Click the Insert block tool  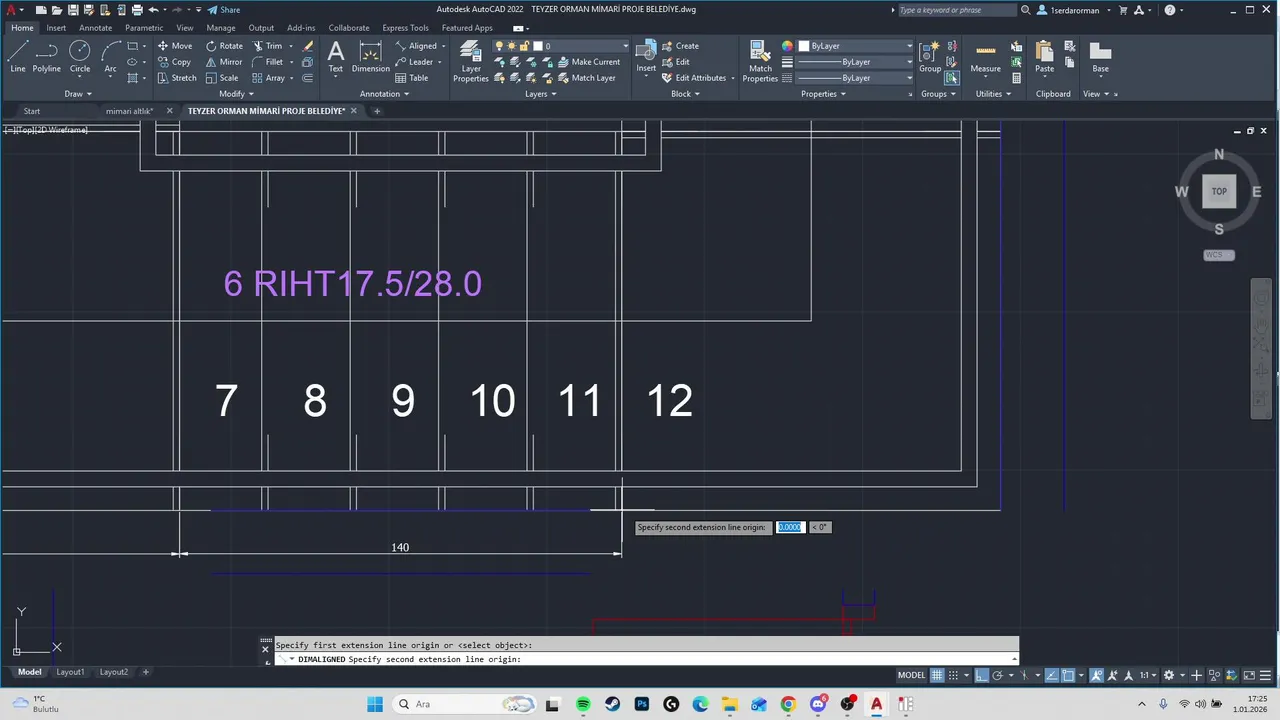(x=646, y=56)
